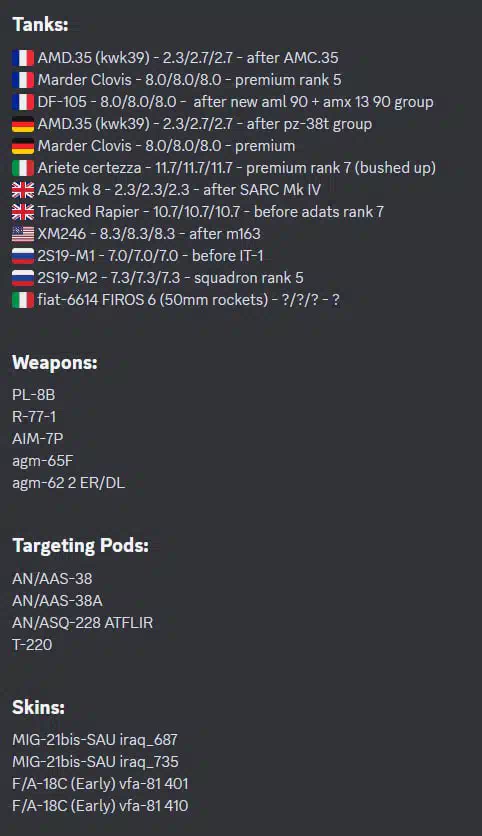Click the Skins: heading
Image resolution: width=482 pixels, height=836 pixels.
tap(38, 708)
